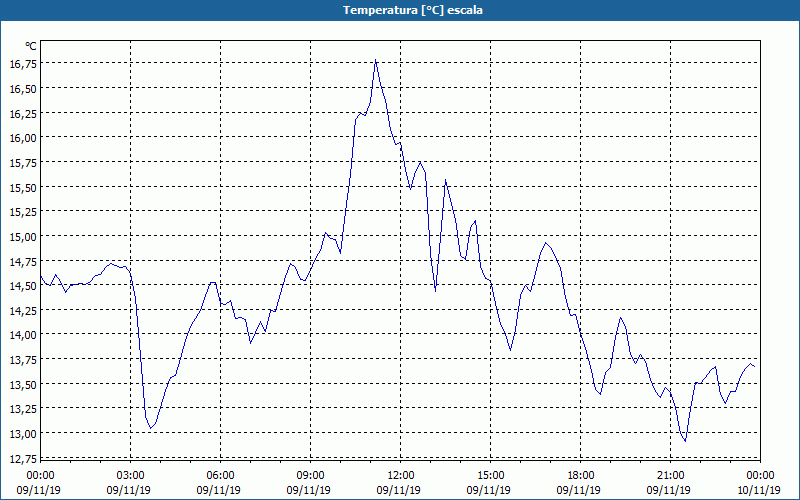Screen dimensions: 800x500
Task: Click the 15:00 time label
Action: [x=490, y=476]
